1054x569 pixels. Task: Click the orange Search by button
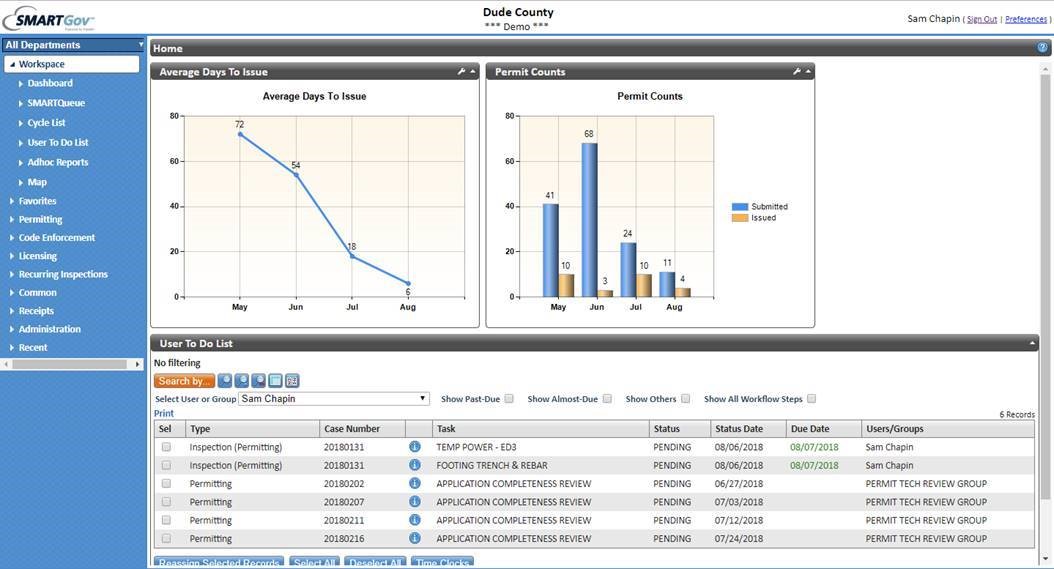click(x=184, y=381)
